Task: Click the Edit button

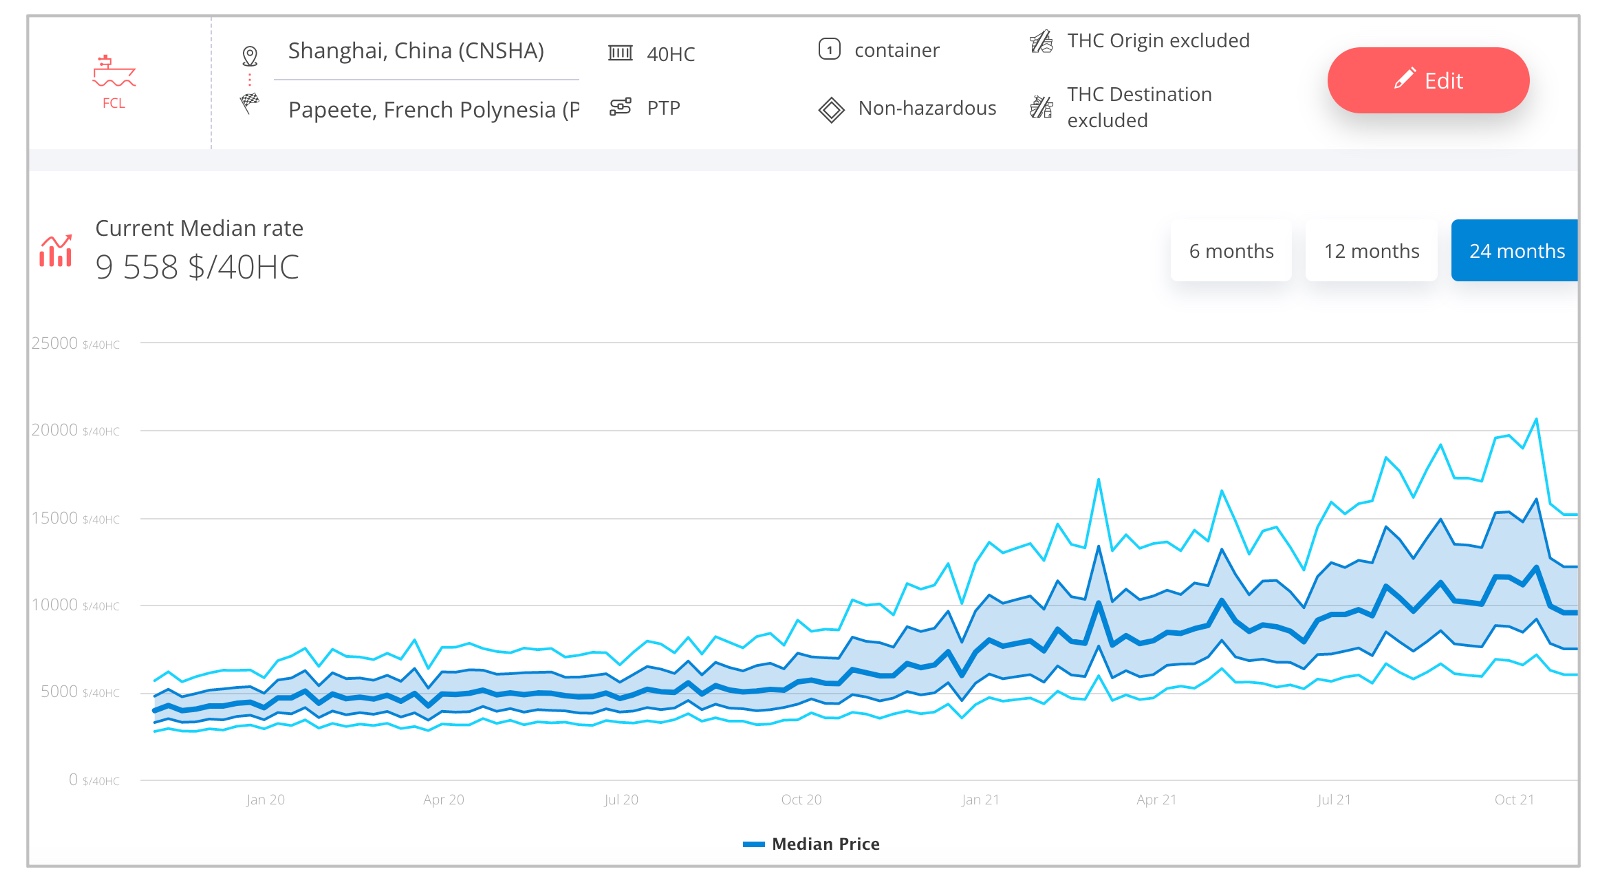Action: [1428, 80]
